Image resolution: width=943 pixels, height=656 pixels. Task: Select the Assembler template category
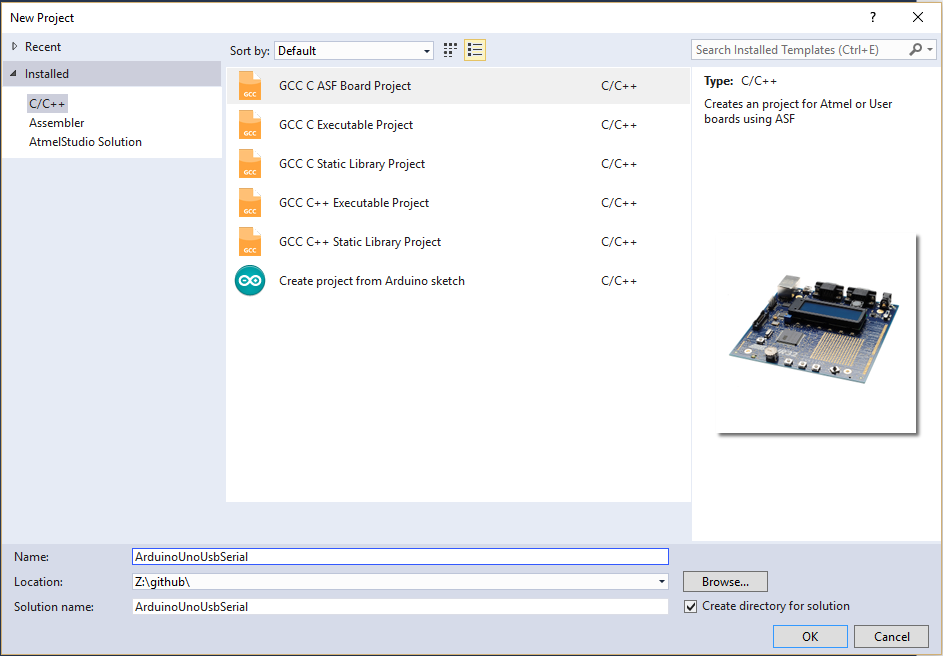pos(57,123)
